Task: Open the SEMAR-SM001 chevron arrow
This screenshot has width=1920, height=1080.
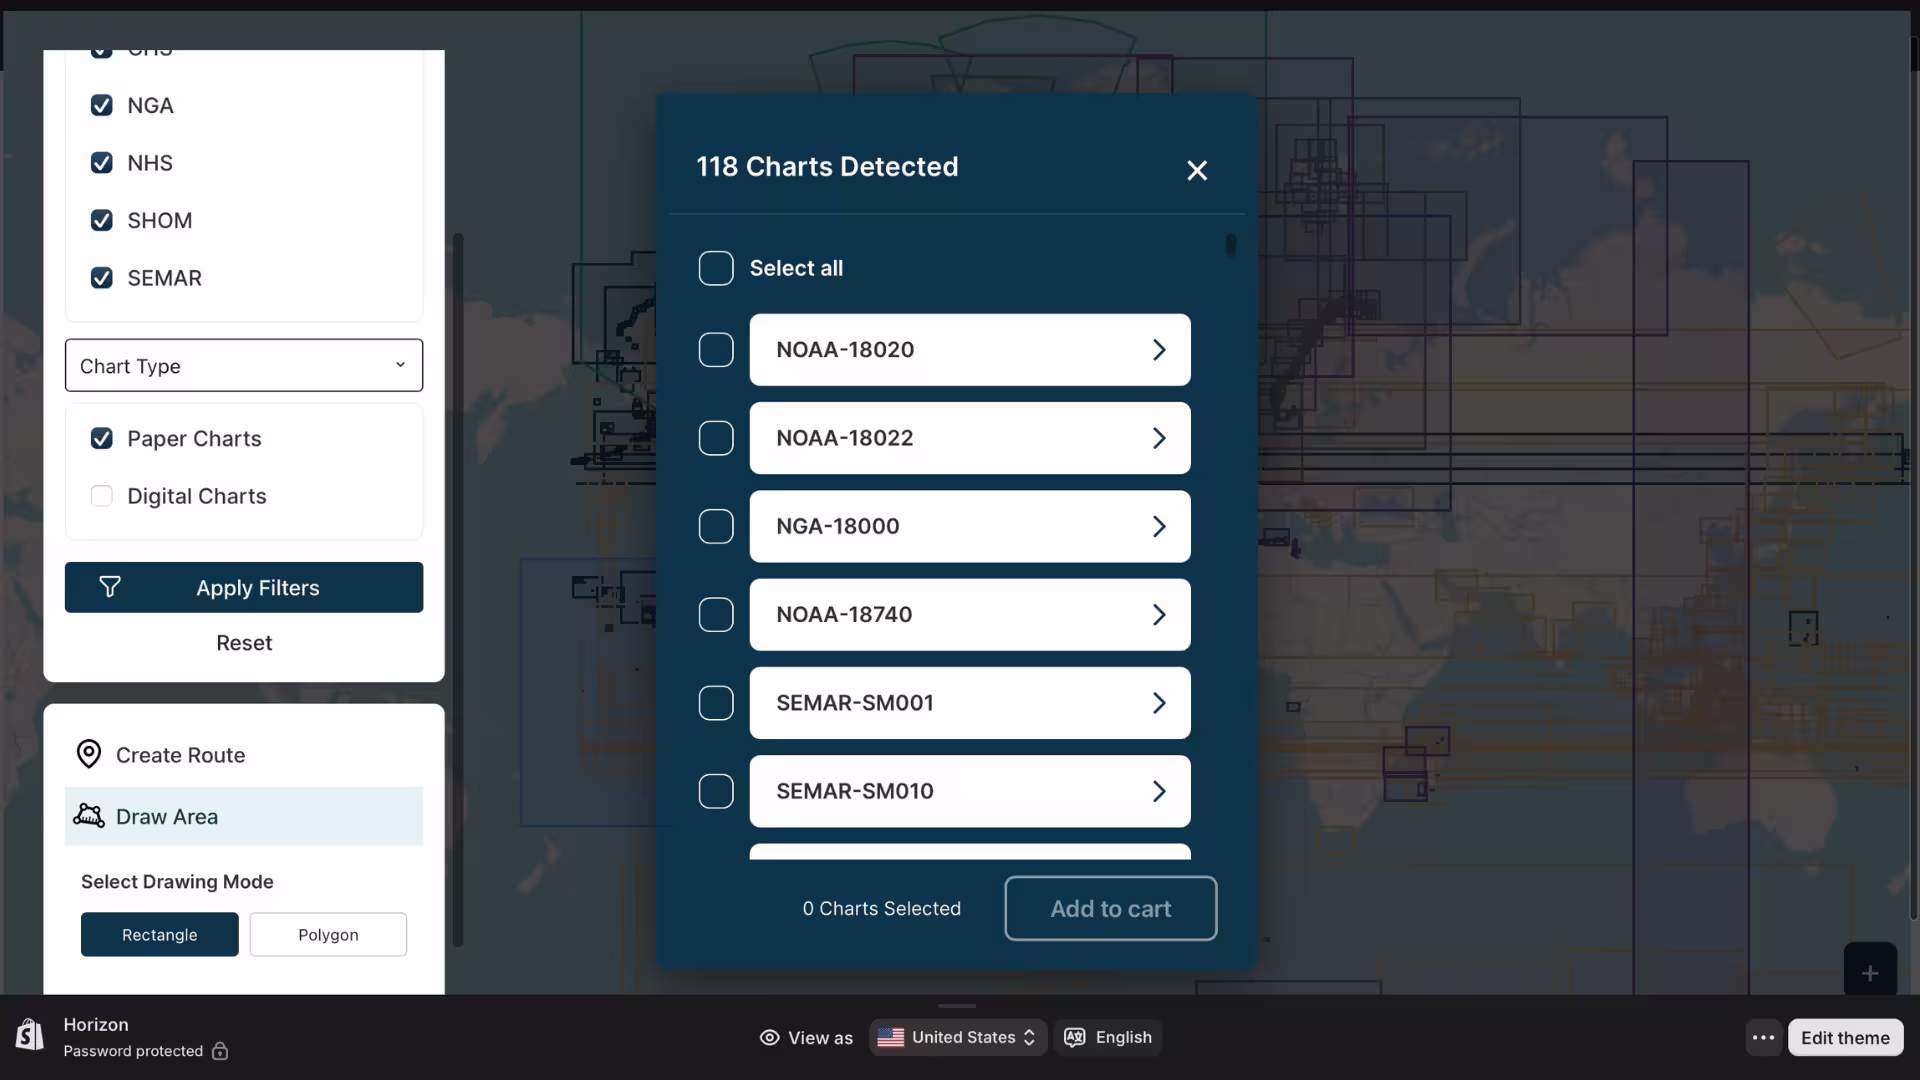Action: (1159, 703)
